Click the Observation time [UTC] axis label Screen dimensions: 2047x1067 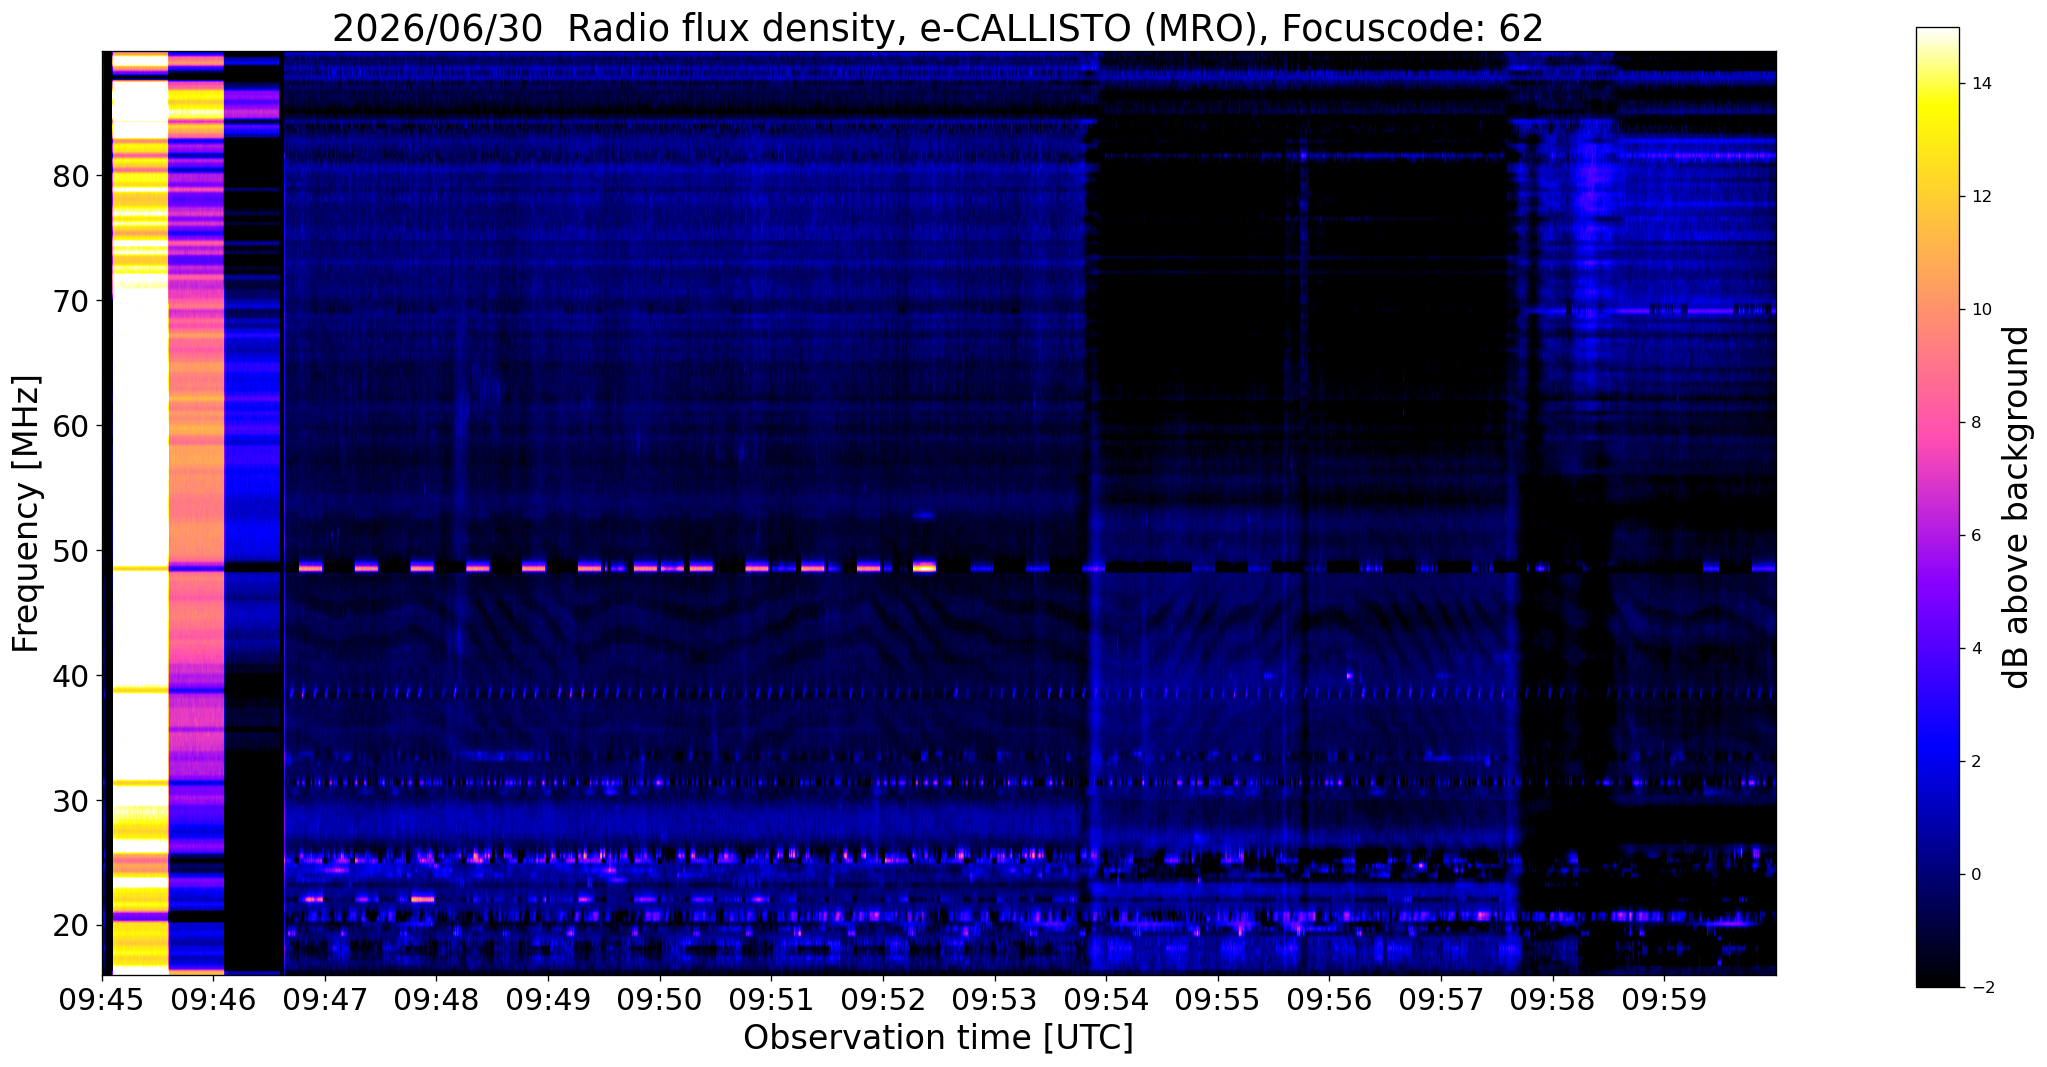pos(938,1038)
